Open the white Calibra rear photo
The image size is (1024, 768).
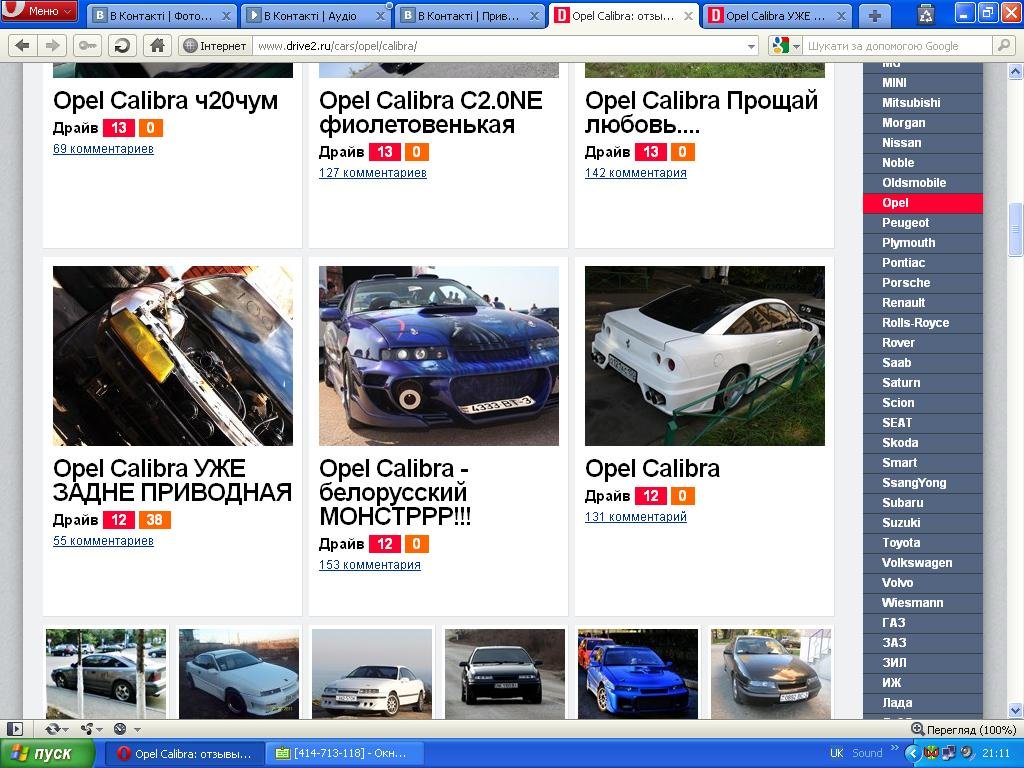[x=705, y=356]
